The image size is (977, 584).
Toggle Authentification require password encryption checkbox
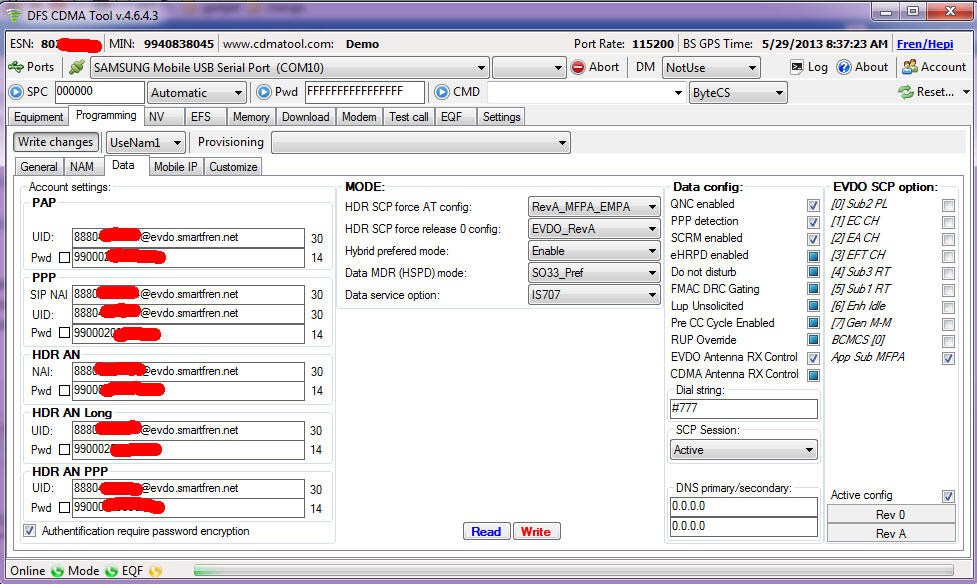[29, 530]
